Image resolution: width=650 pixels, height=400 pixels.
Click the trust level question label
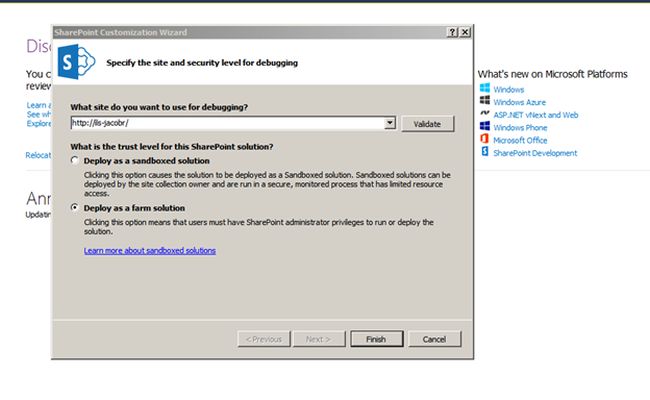172,146
